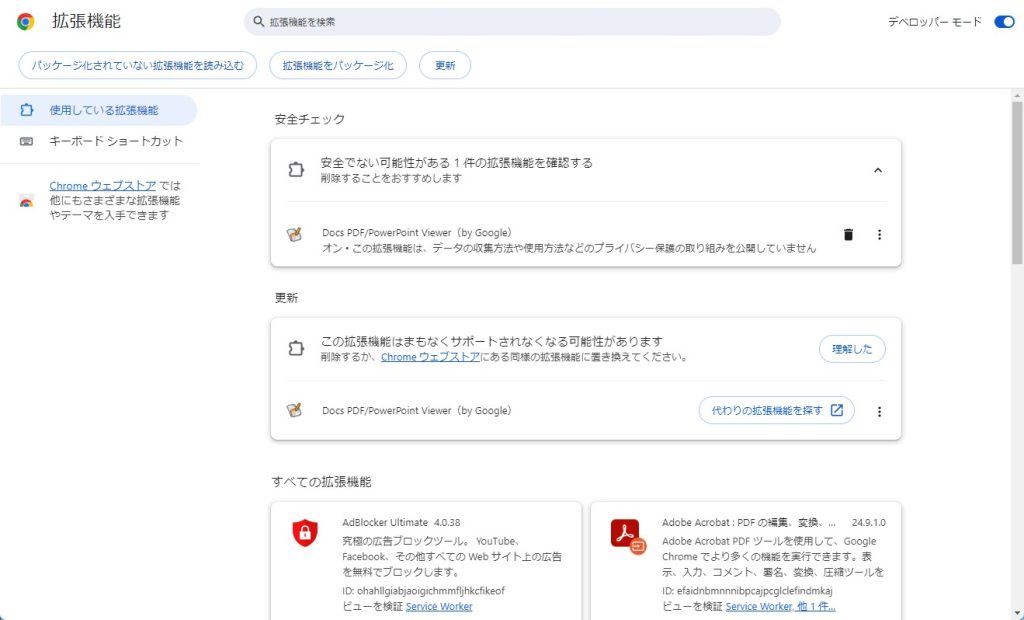1024x620 pixels.
Task: Click 代わりの拡張機能を探す button
Action: click(776, 411)
